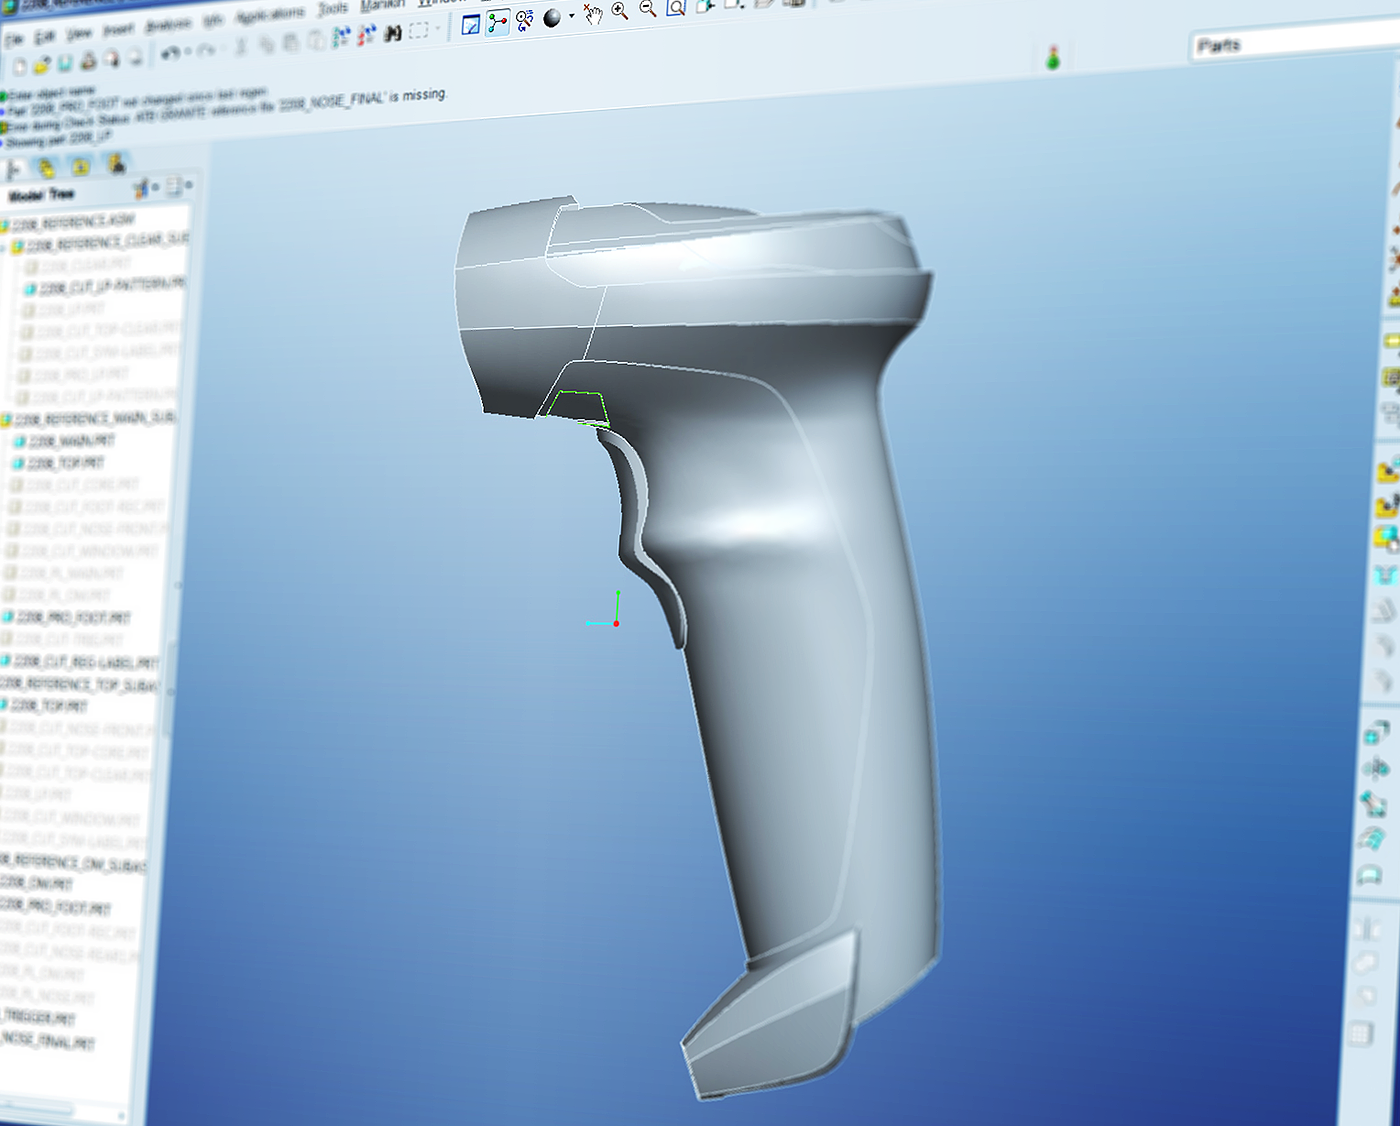This screenshot has height=1126, width=1400.
Task: Click the Parts search field
Action: 1295,42
